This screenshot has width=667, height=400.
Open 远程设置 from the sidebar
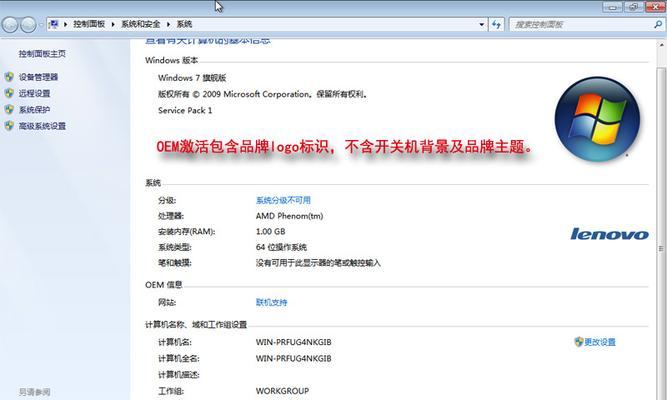(x=34, y=93)
